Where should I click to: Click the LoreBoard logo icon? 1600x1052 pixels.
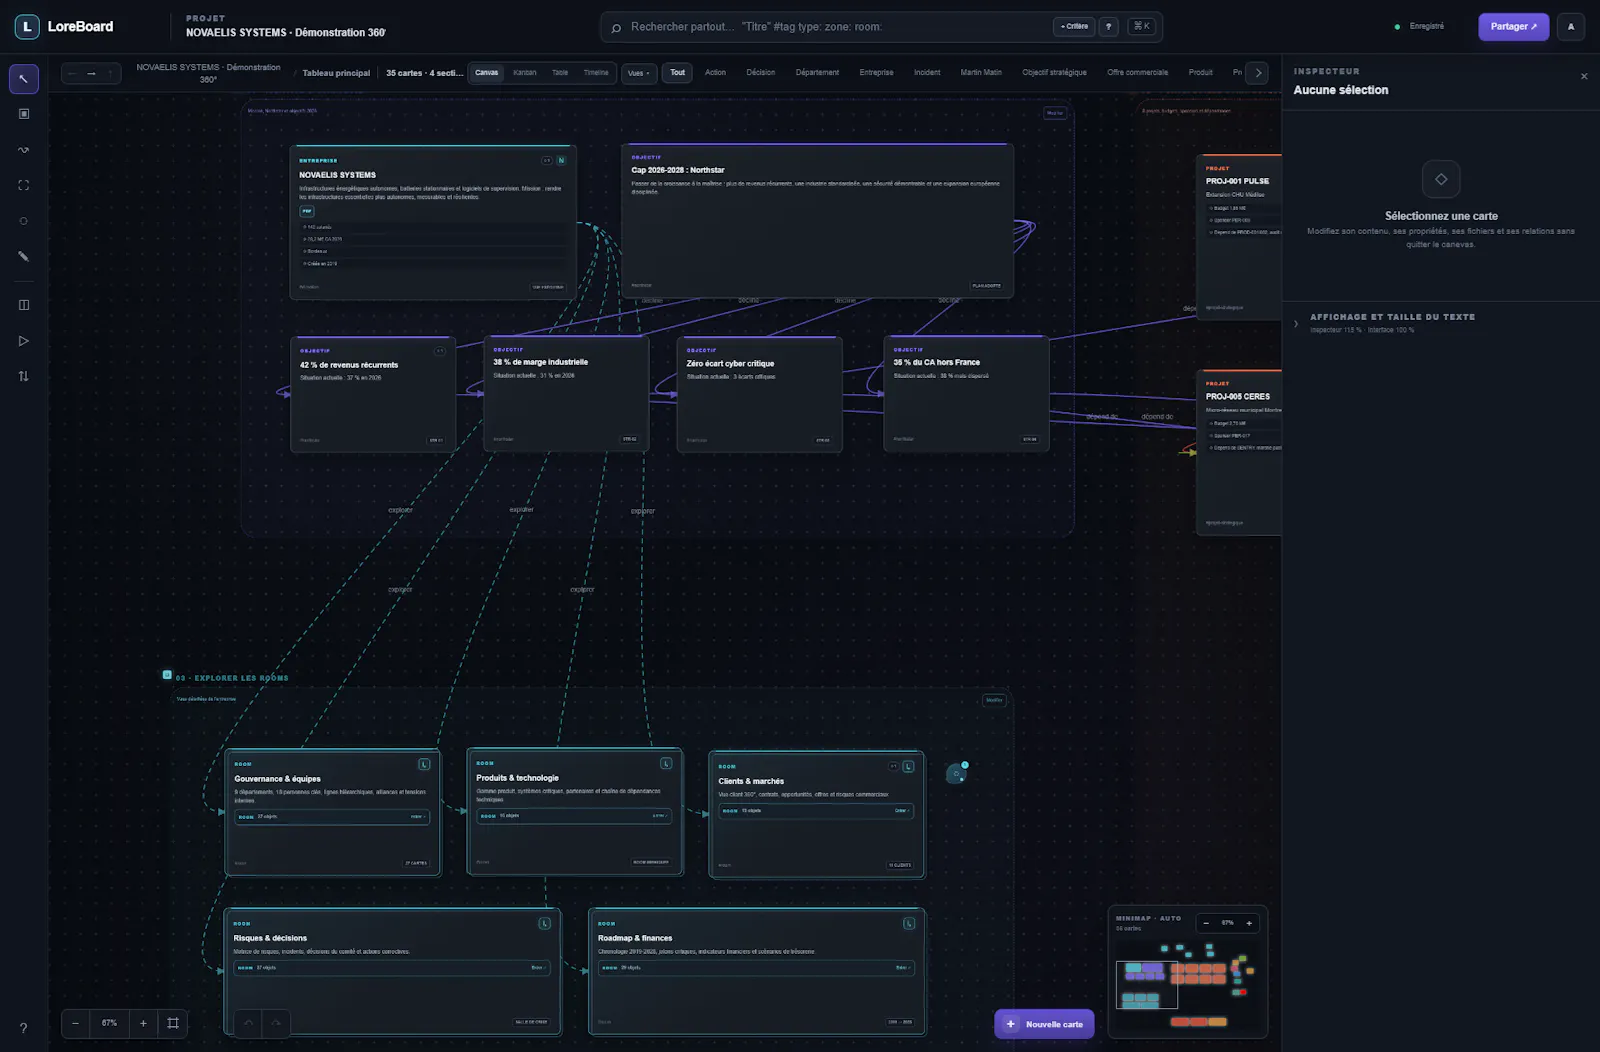click(27, 27)
